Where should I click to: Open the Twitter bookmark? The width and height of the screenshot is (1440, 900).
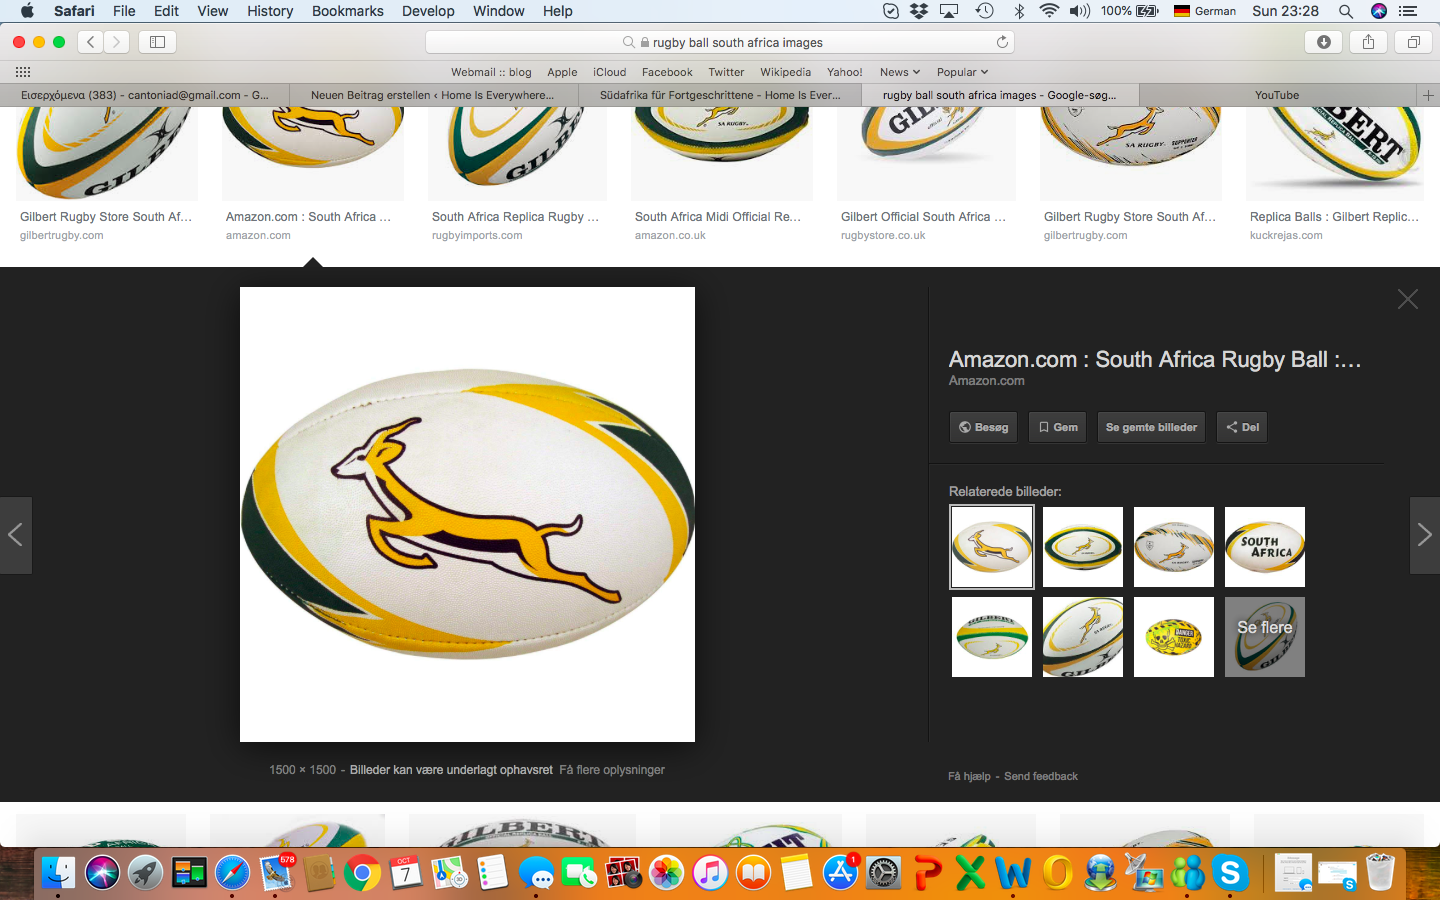pyautogui.click(x=726, y=72)
